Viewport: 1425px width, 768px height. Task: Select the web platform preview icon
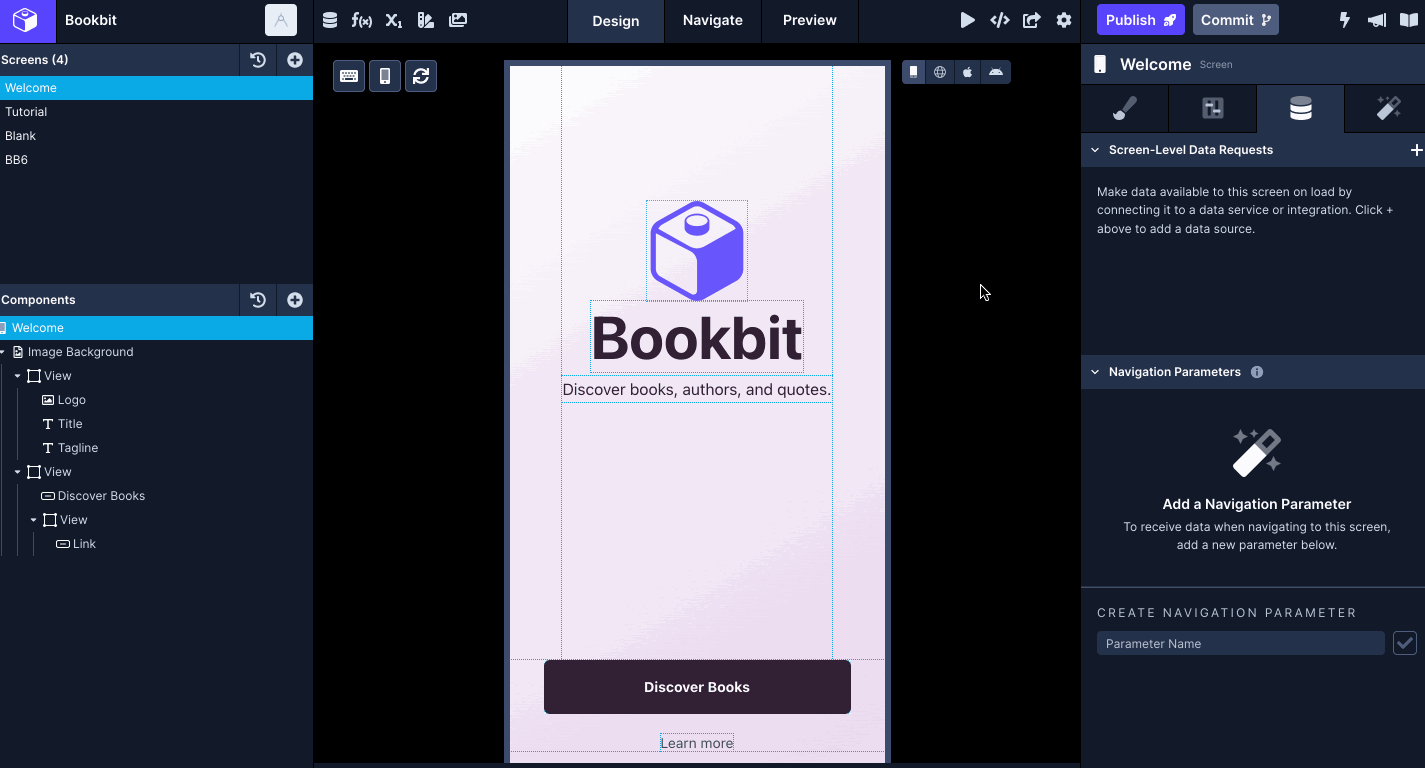tap(940, 72)
